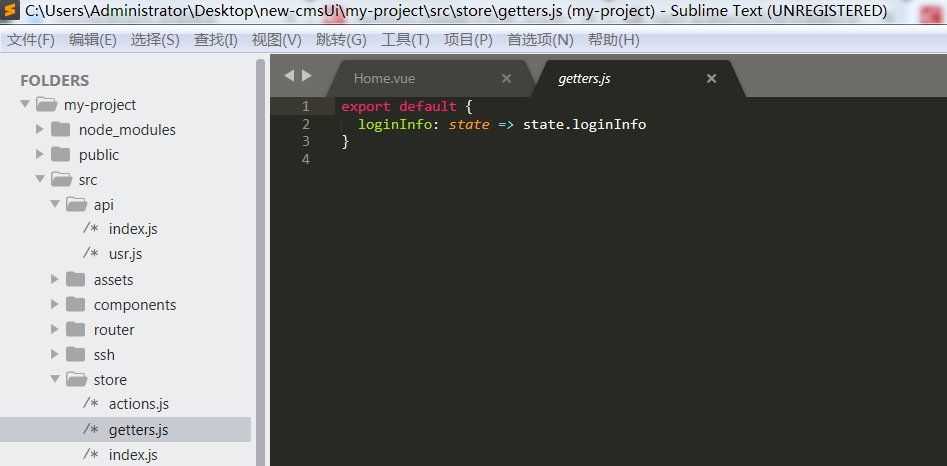Click the components folder icon
947x466 pixels.
(75, 304)
